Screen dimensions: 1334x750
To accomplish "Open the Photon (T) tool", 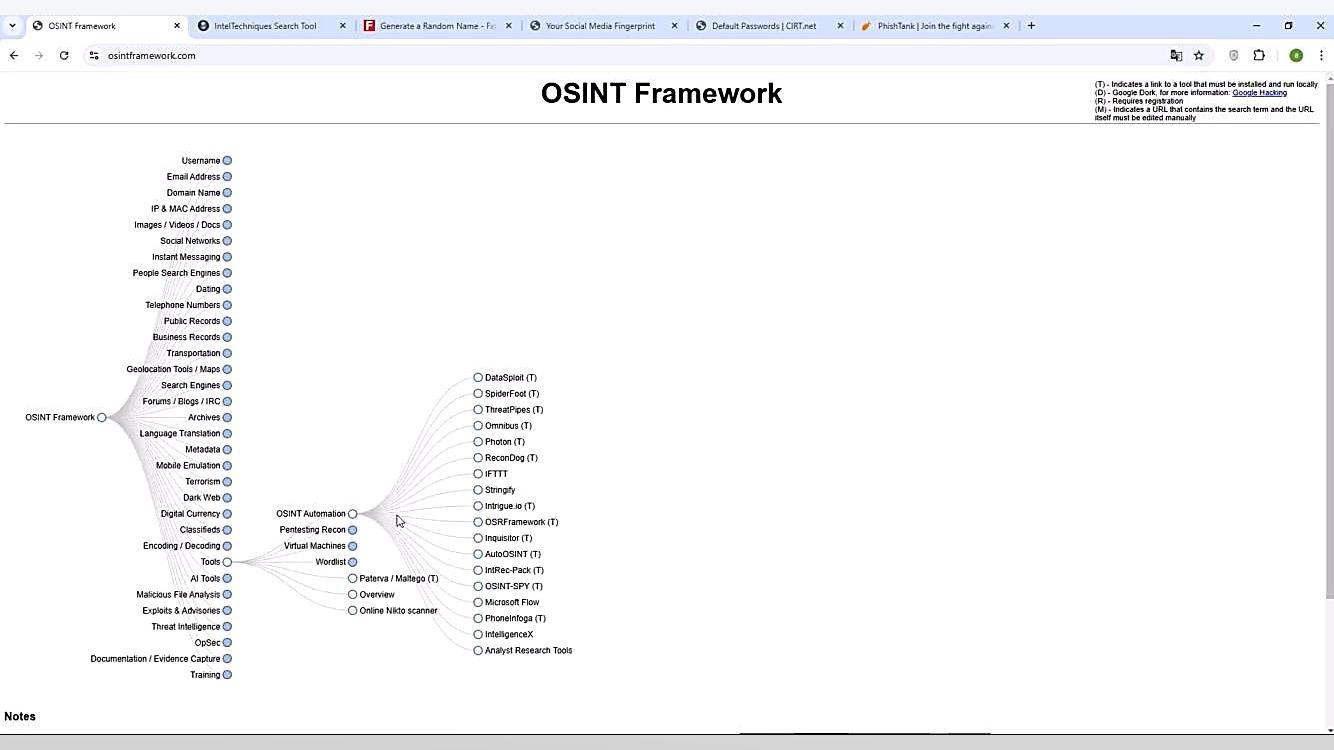I will point(505,442).
